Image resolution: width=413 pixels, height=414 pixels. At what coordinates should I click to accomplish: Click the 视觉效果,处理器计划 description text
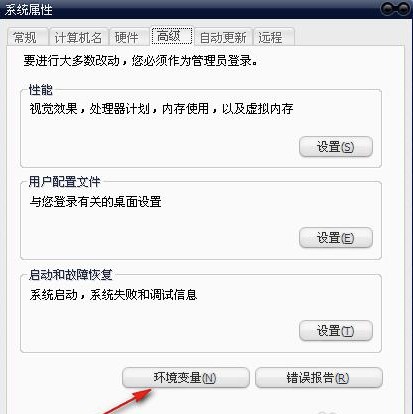coord(161,109)
